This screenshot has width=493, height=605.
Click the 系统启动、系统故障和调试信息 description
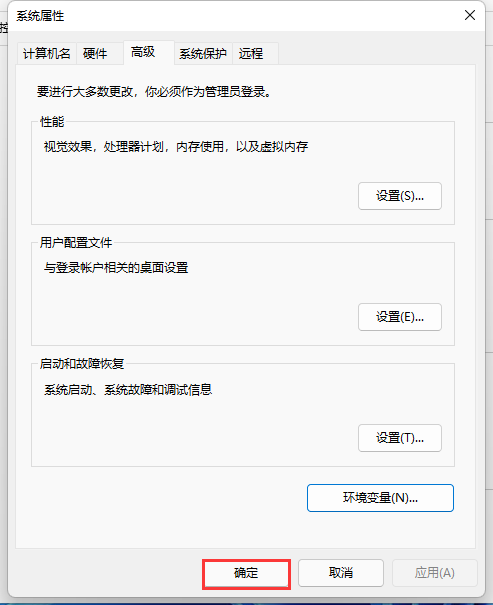pos(128,389)
